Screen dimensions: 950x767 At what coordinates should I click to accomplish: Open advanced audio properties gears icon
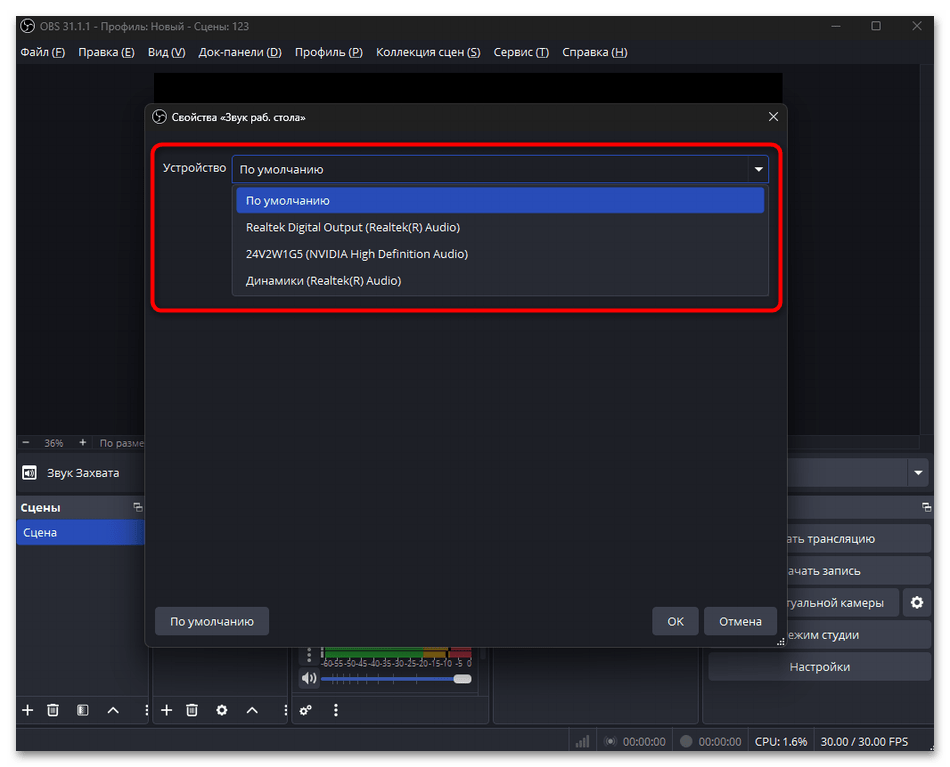(306, 710)
